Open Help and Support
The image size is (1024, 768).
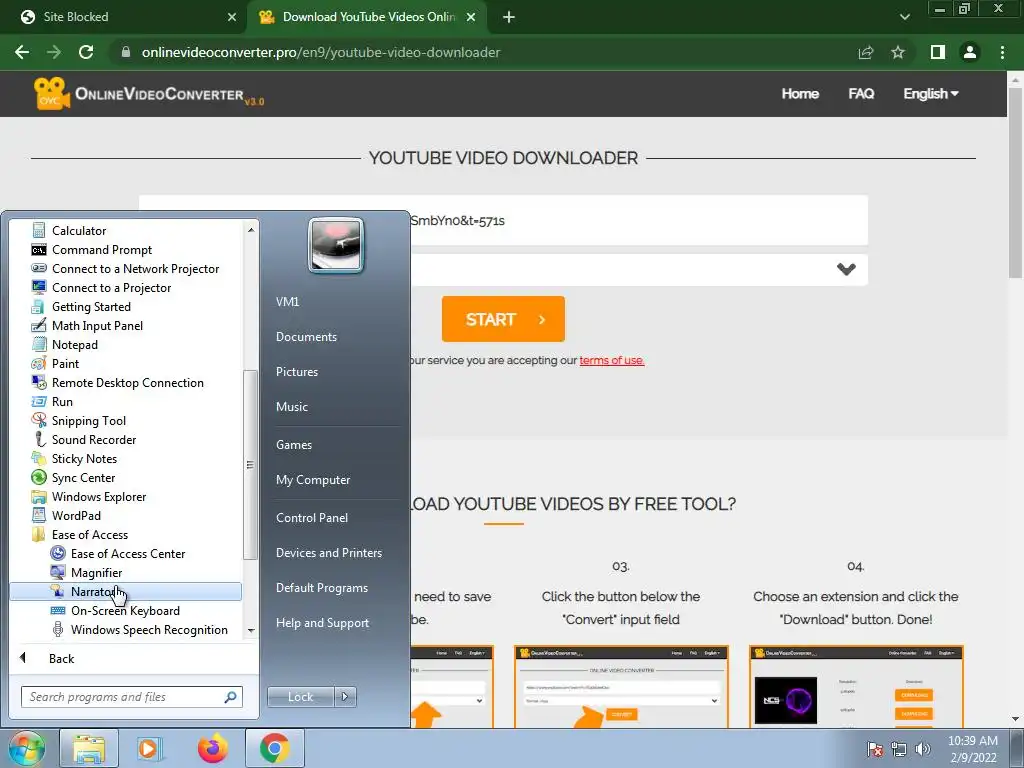pyautogui.click(x=322, y=622)
